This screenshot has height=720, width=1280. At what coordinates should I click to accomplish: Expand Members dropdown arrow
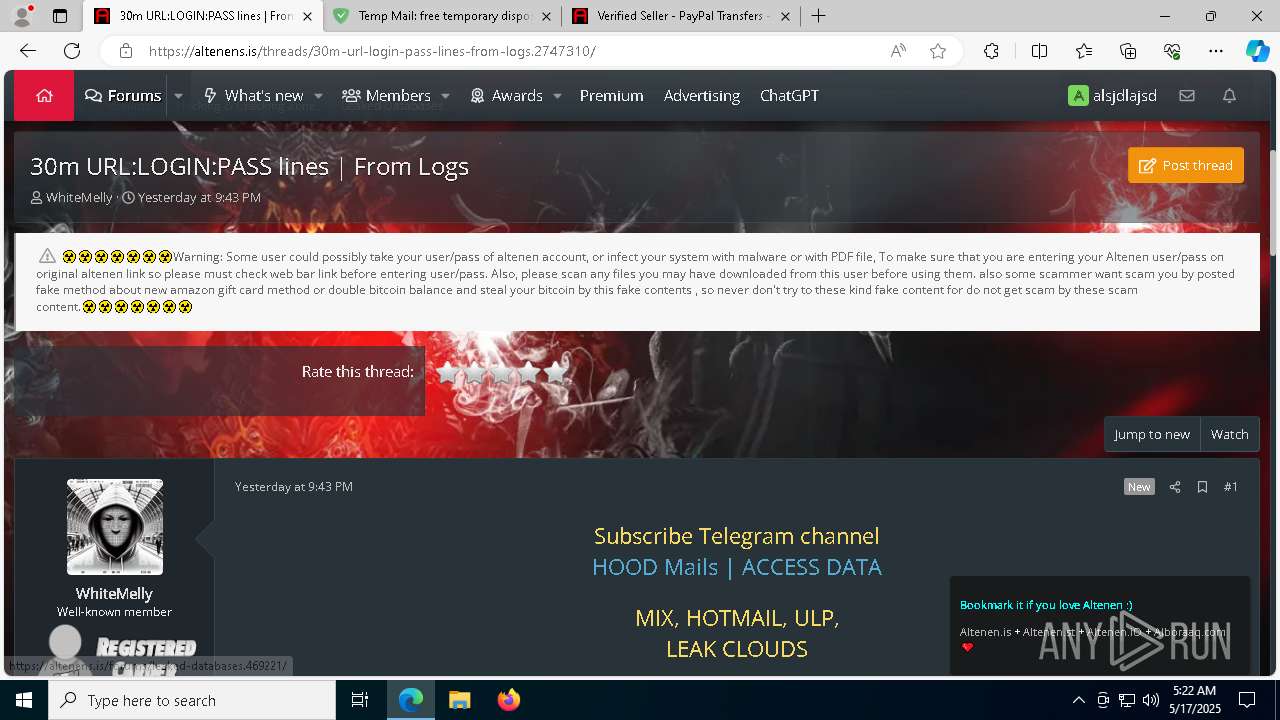445,96
